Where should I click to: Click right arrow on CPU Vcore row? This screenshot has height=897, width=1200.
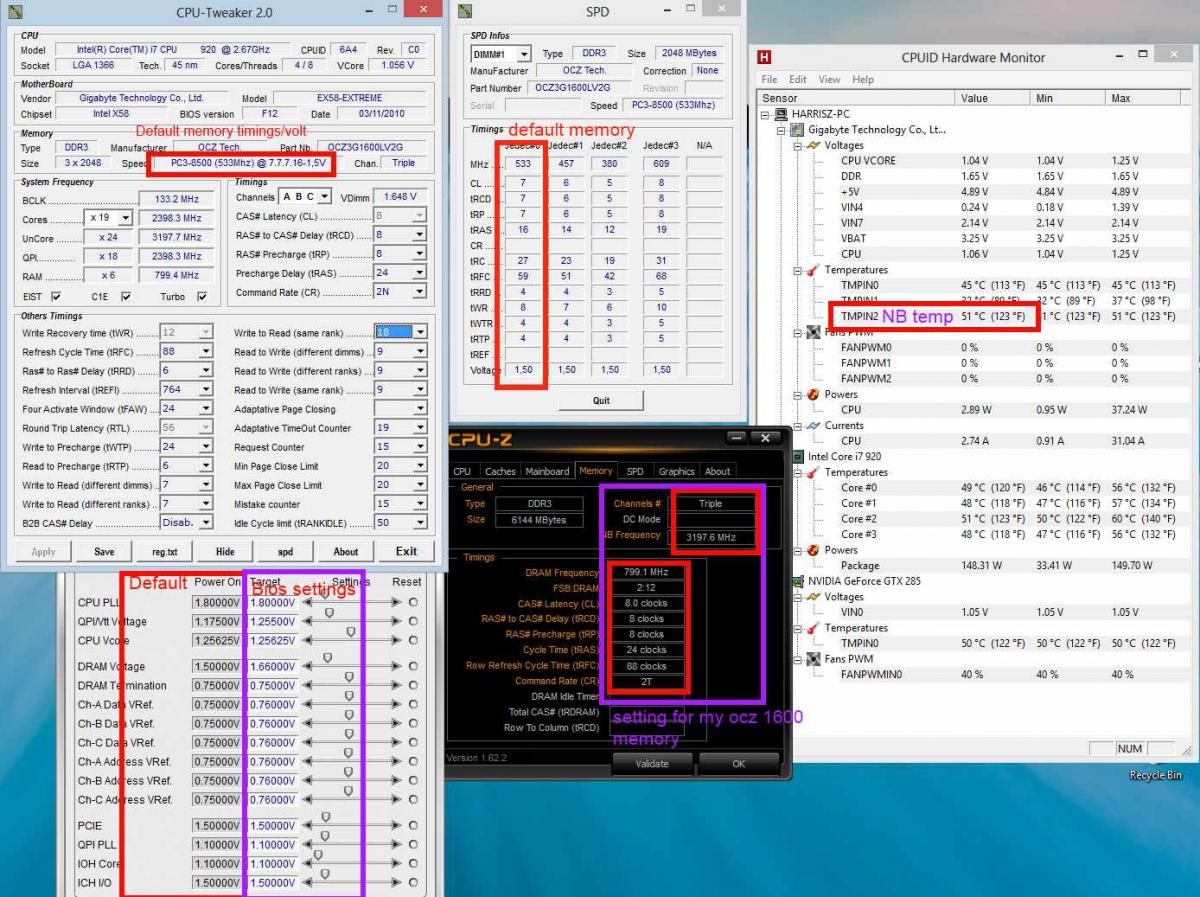tap(396, 641)
